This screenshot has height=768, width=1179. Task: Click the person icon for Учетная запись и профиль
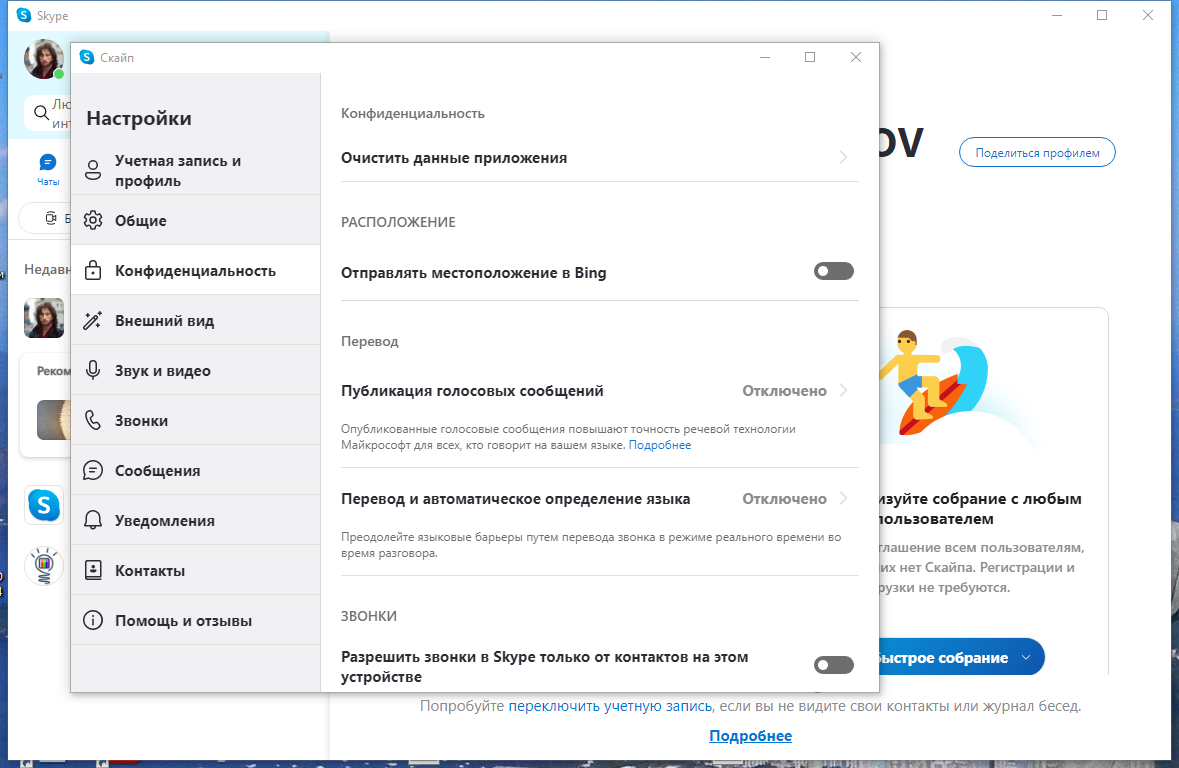[x=93, y=171]
